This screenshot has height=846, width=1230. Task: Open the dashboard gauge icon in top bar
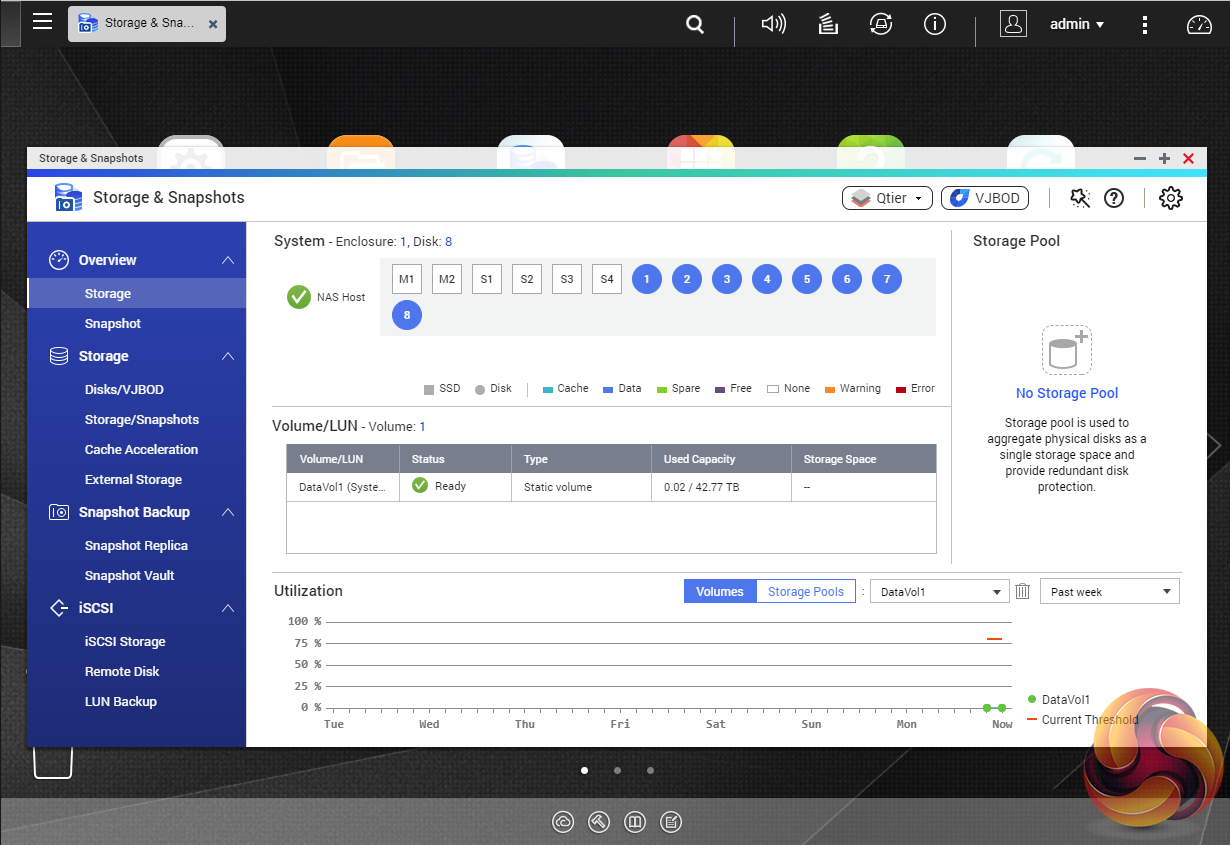point(1198,24)
